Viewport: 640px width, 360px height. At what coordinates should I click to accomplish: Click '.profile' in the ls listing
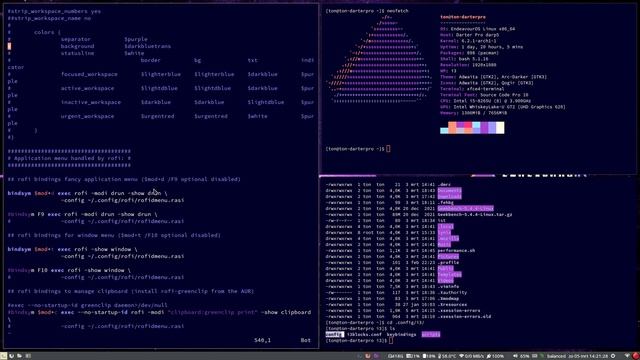tap(448, 262)
